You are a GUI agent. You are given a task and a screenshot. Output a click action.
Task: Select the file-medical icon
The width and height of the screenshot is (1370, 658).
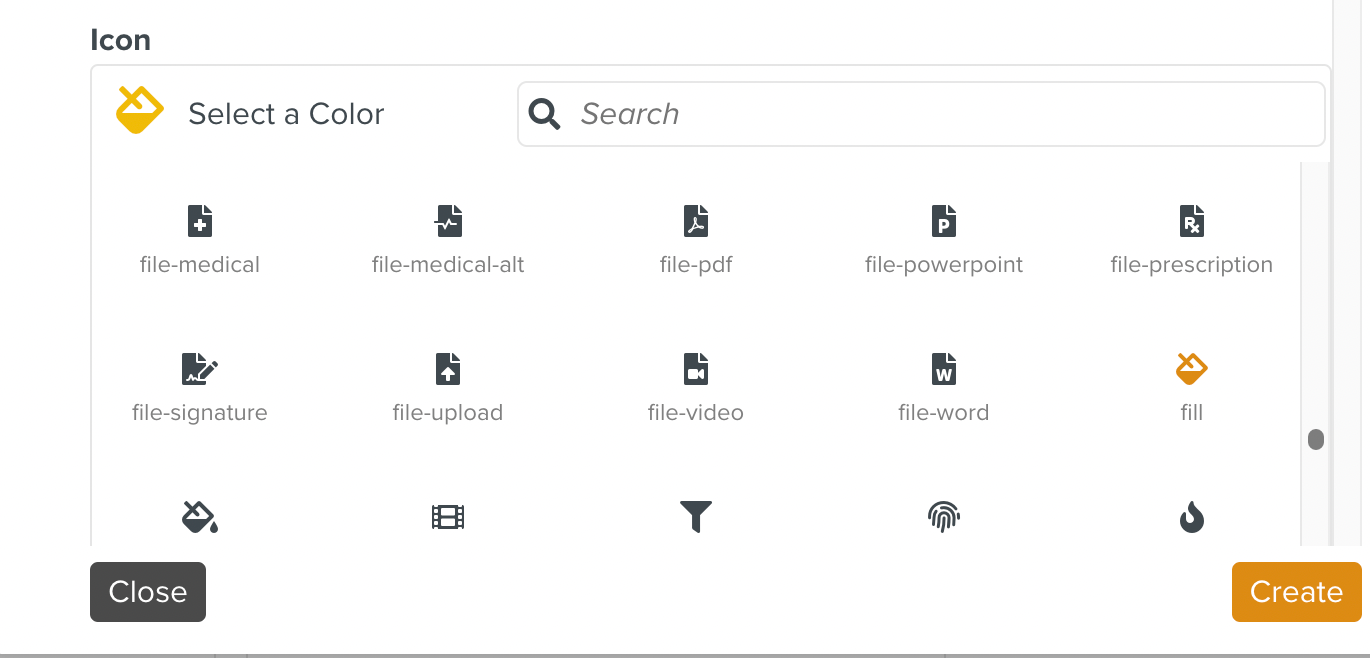coord(200,220)
